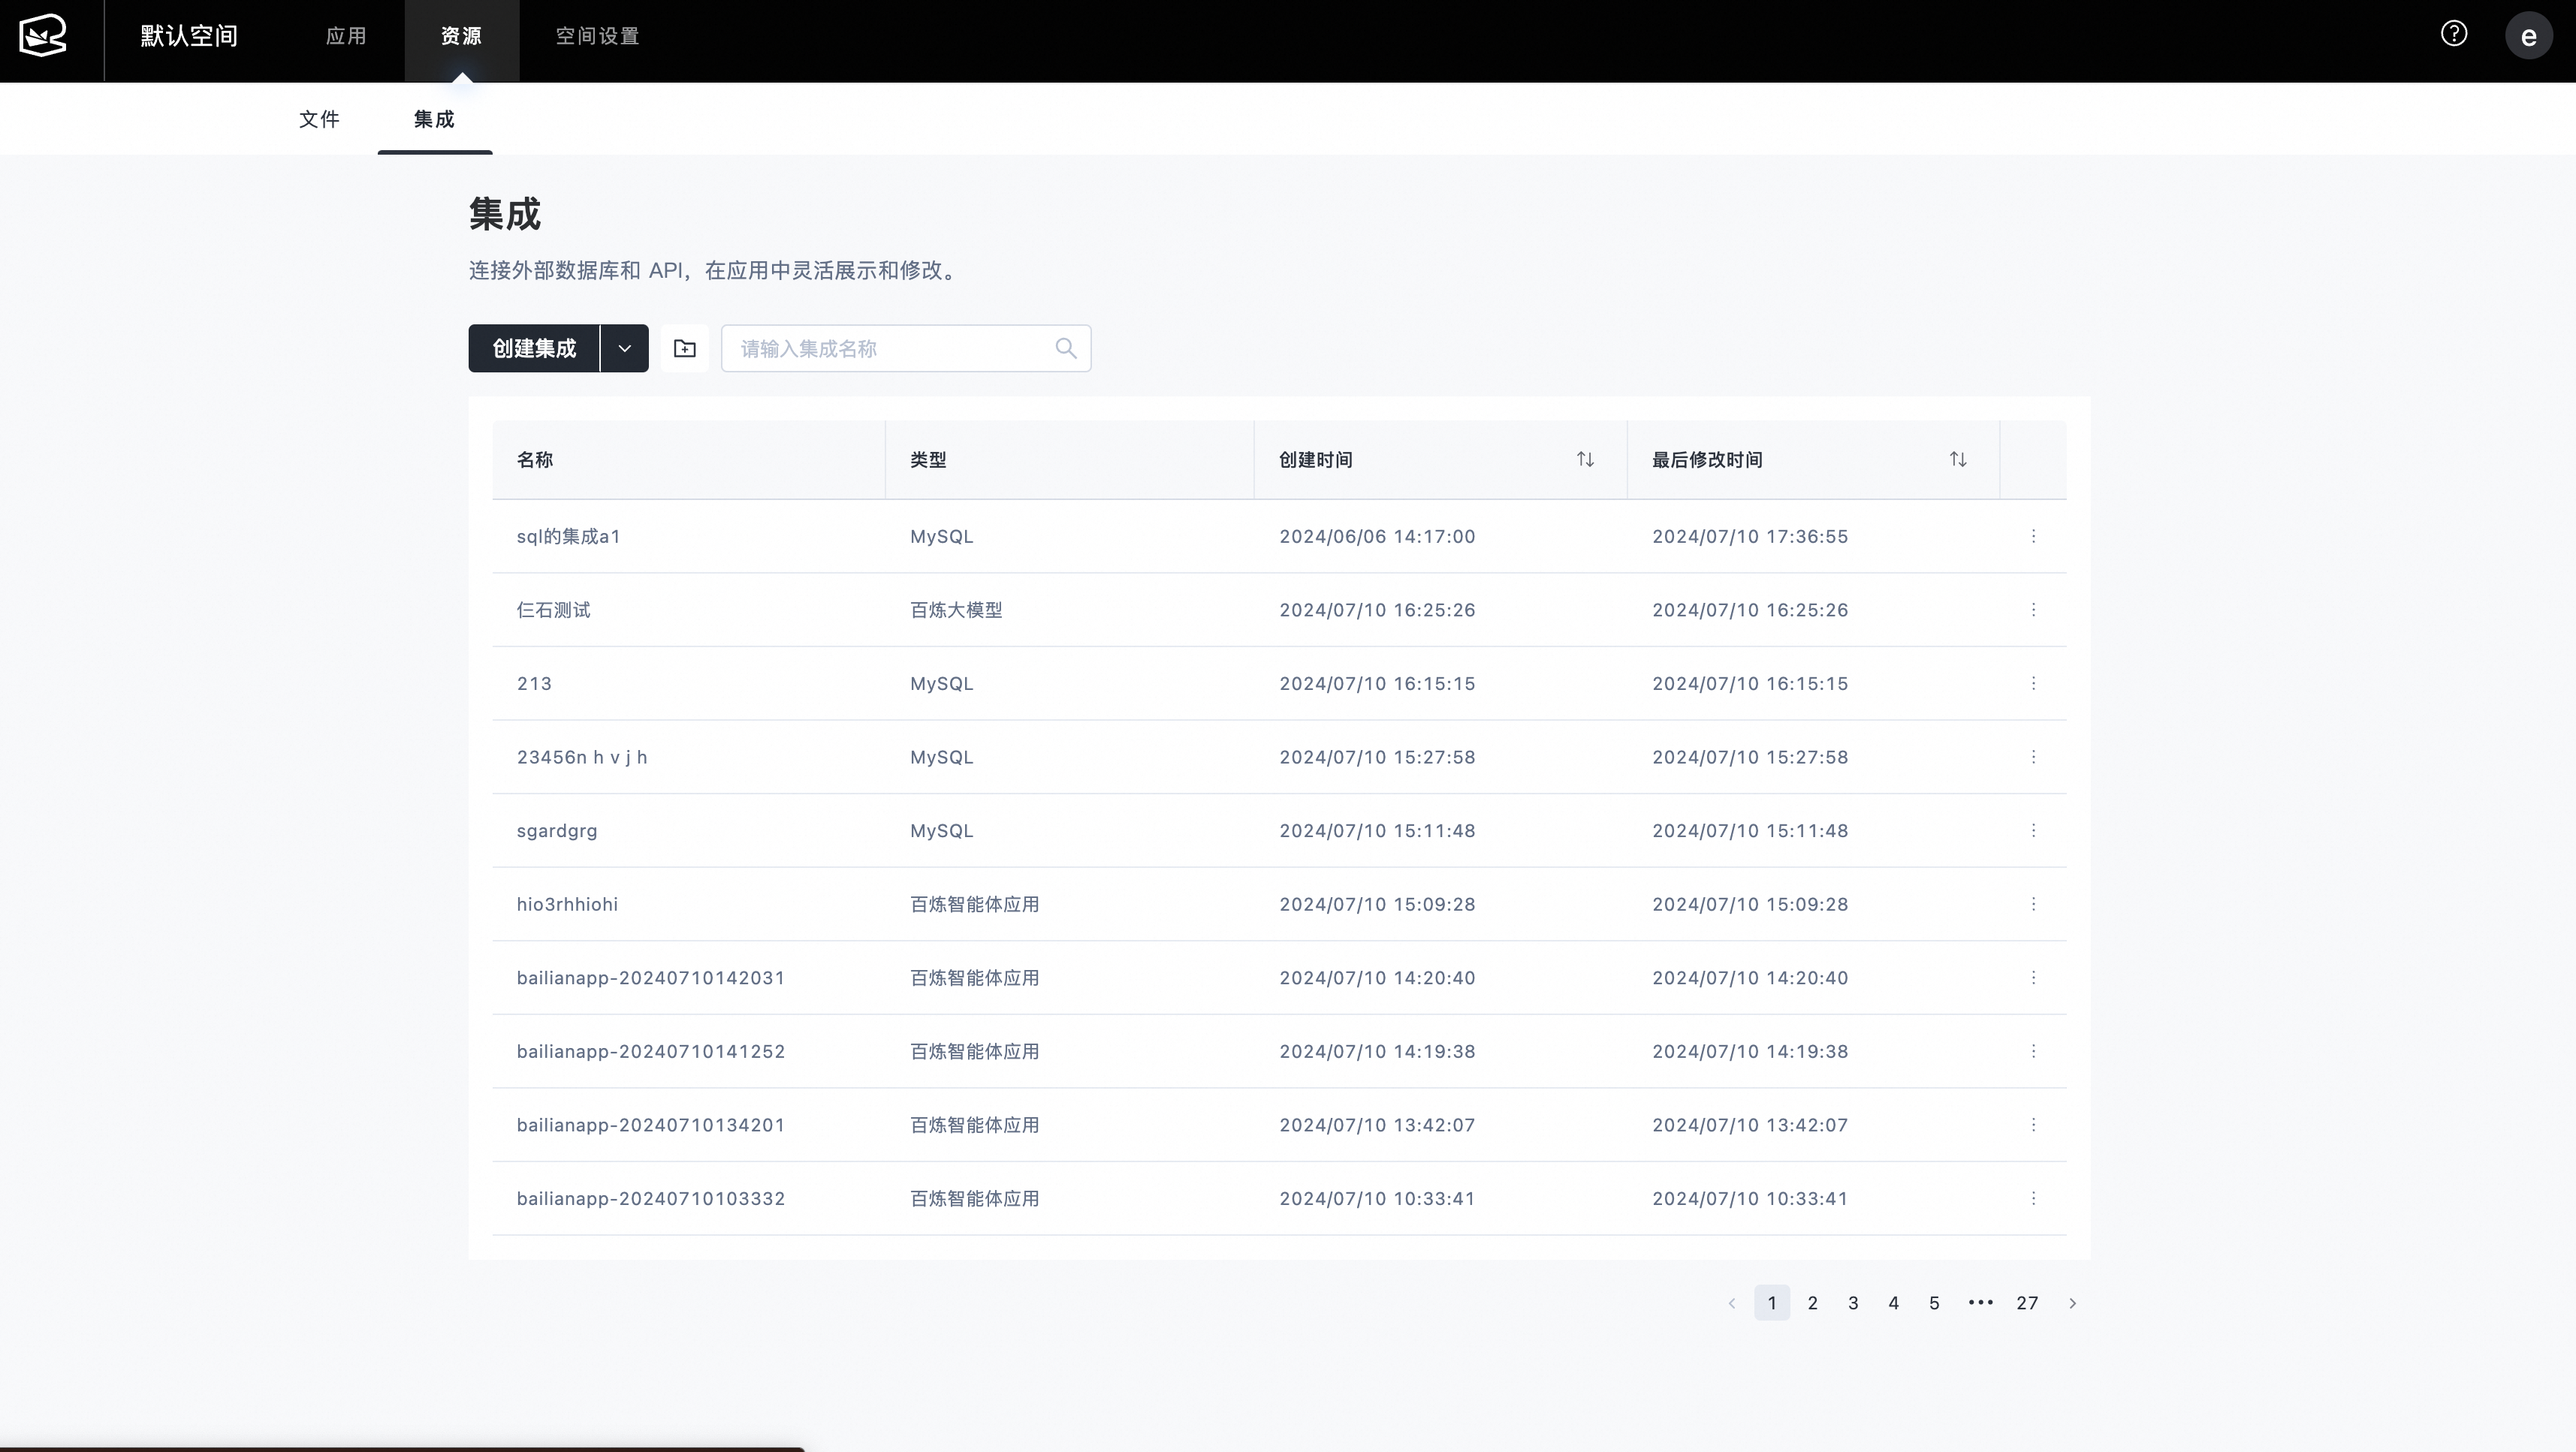Screen dimensions: 2576x1452
Task: Go to page 5
Action: (1934, 1303)
